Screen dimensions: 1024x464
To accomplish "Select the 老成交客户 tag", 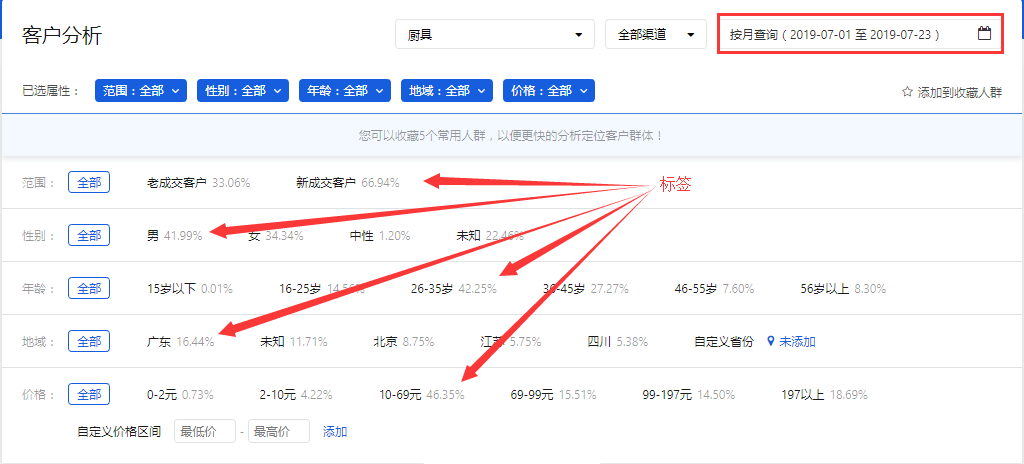I will coord(199,182).
